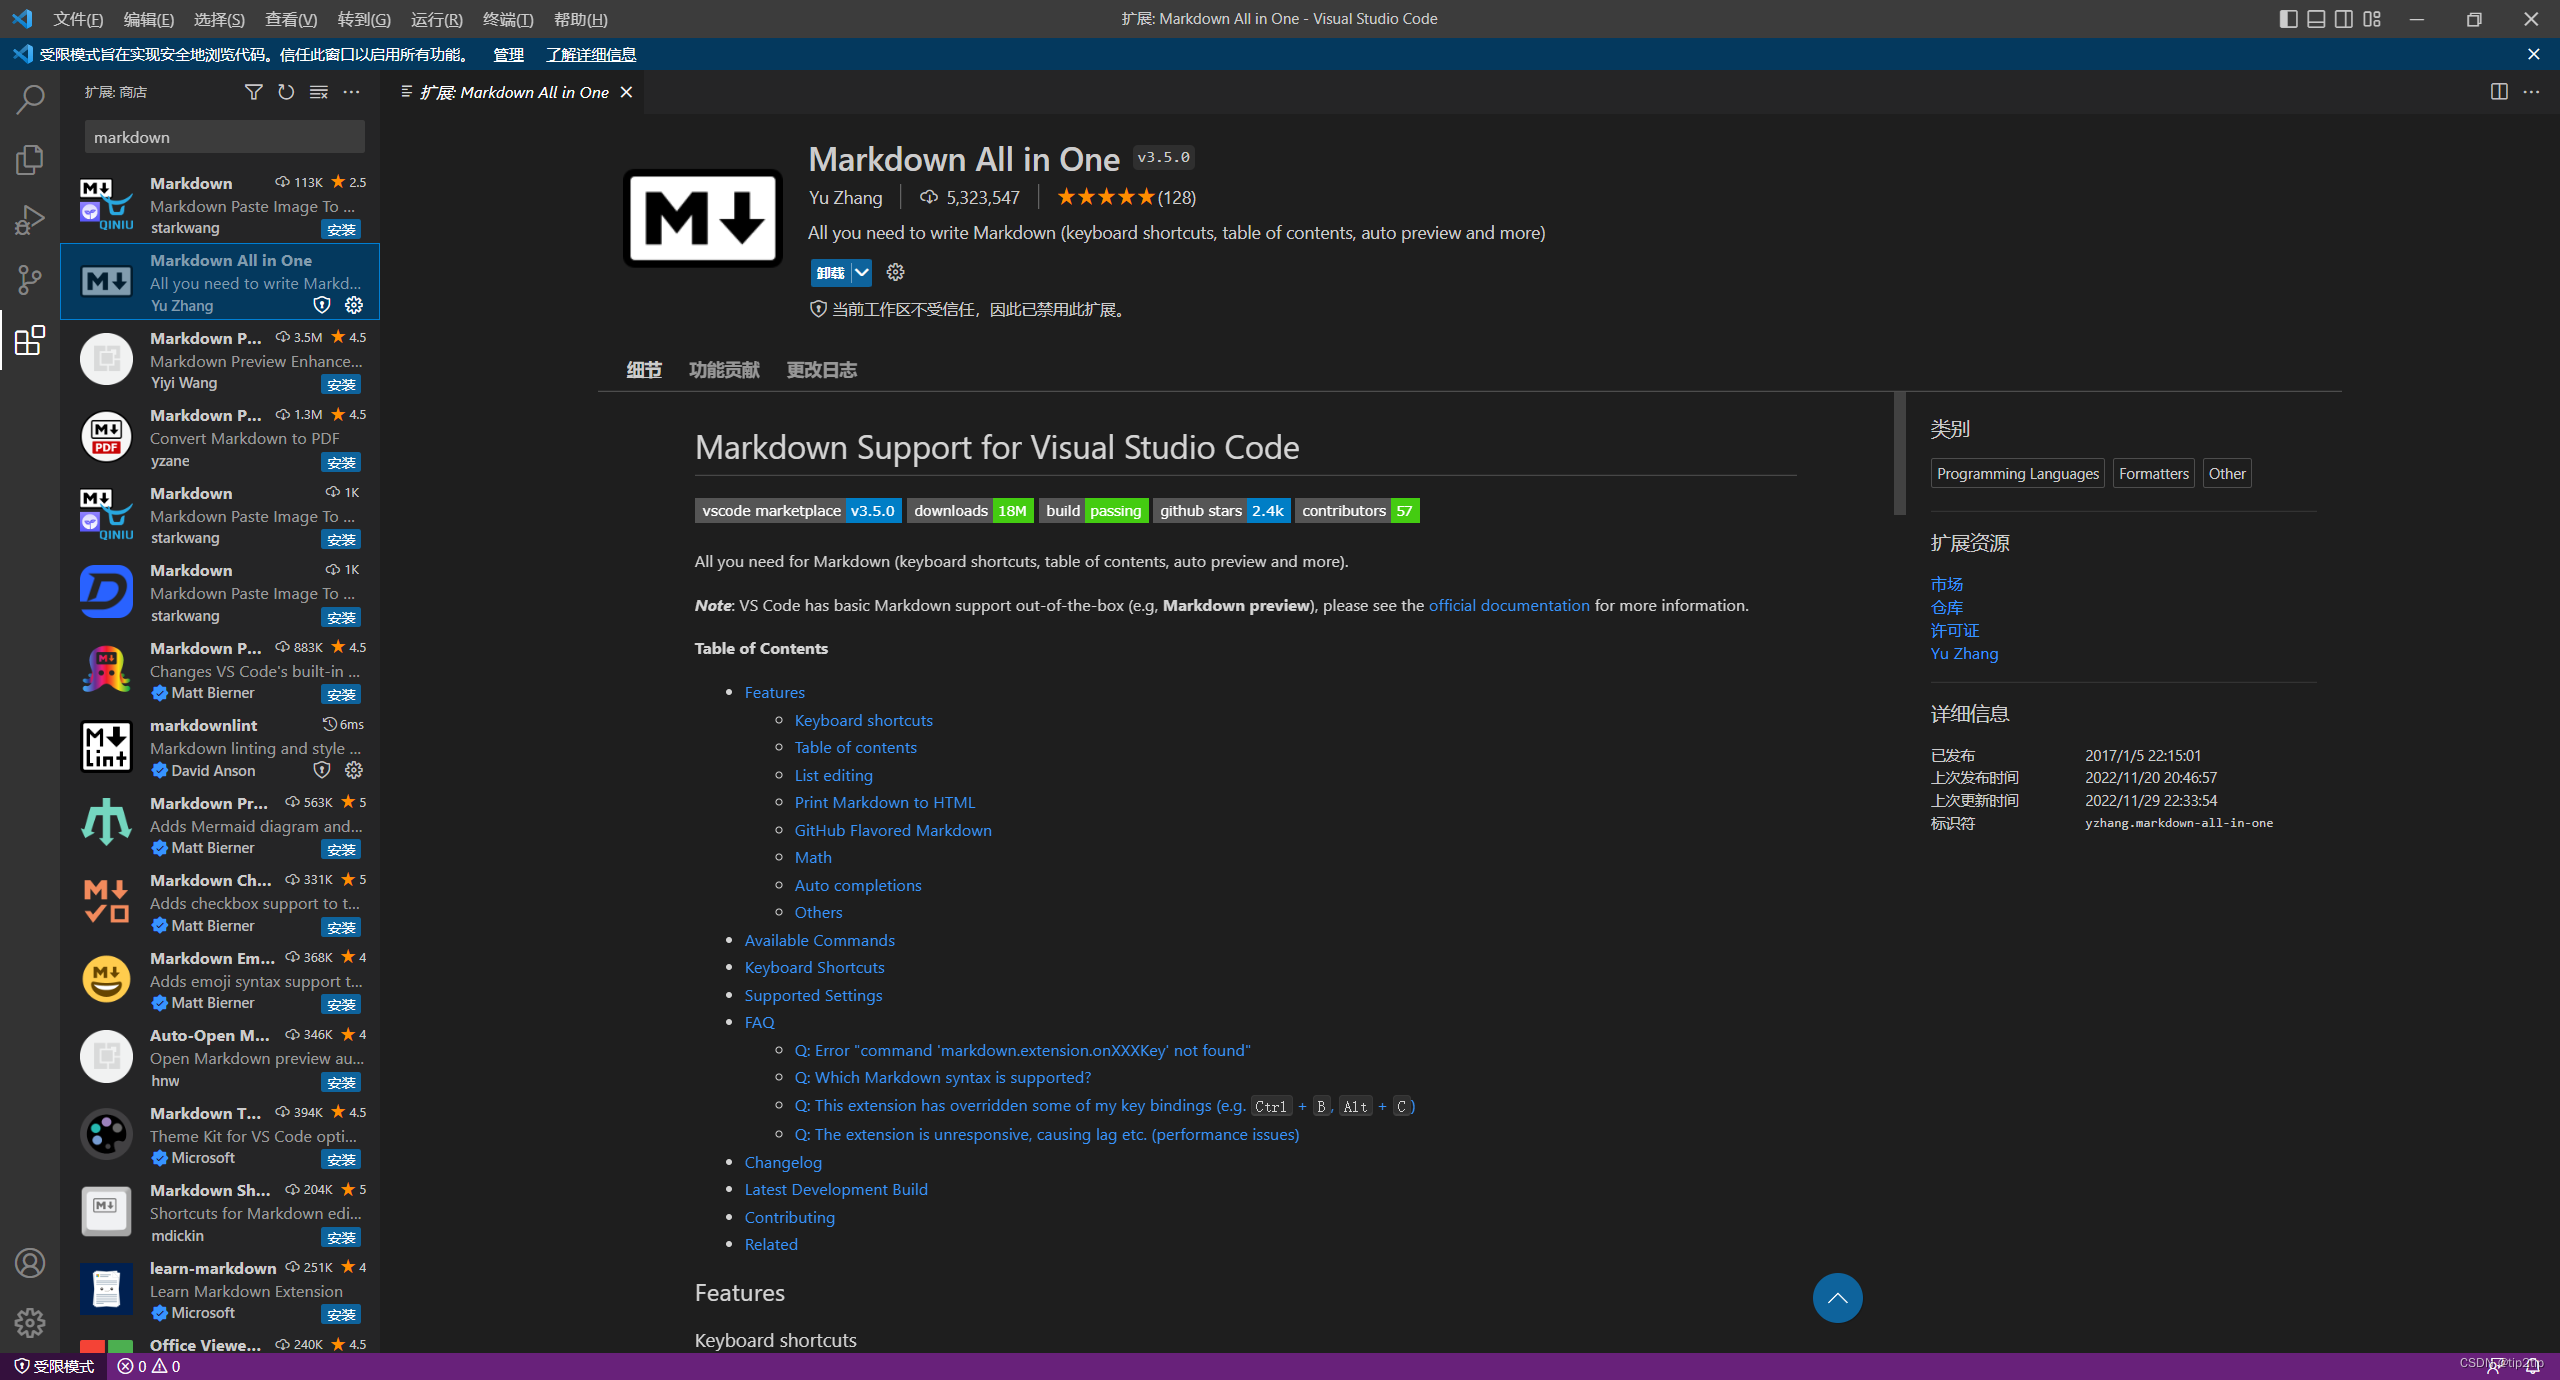Open the Explorer view icon

tap(30, 159)
